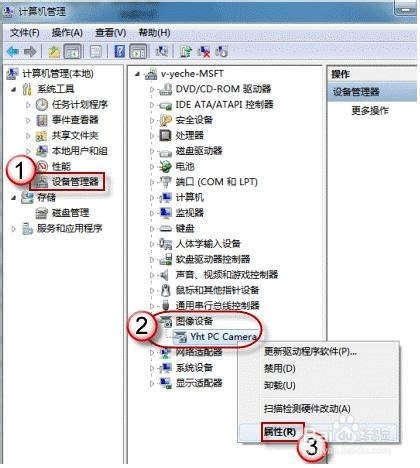This screenshot has width=420, height=468.
Task: Open the 查看(V) menu
Action: [111, 33]
